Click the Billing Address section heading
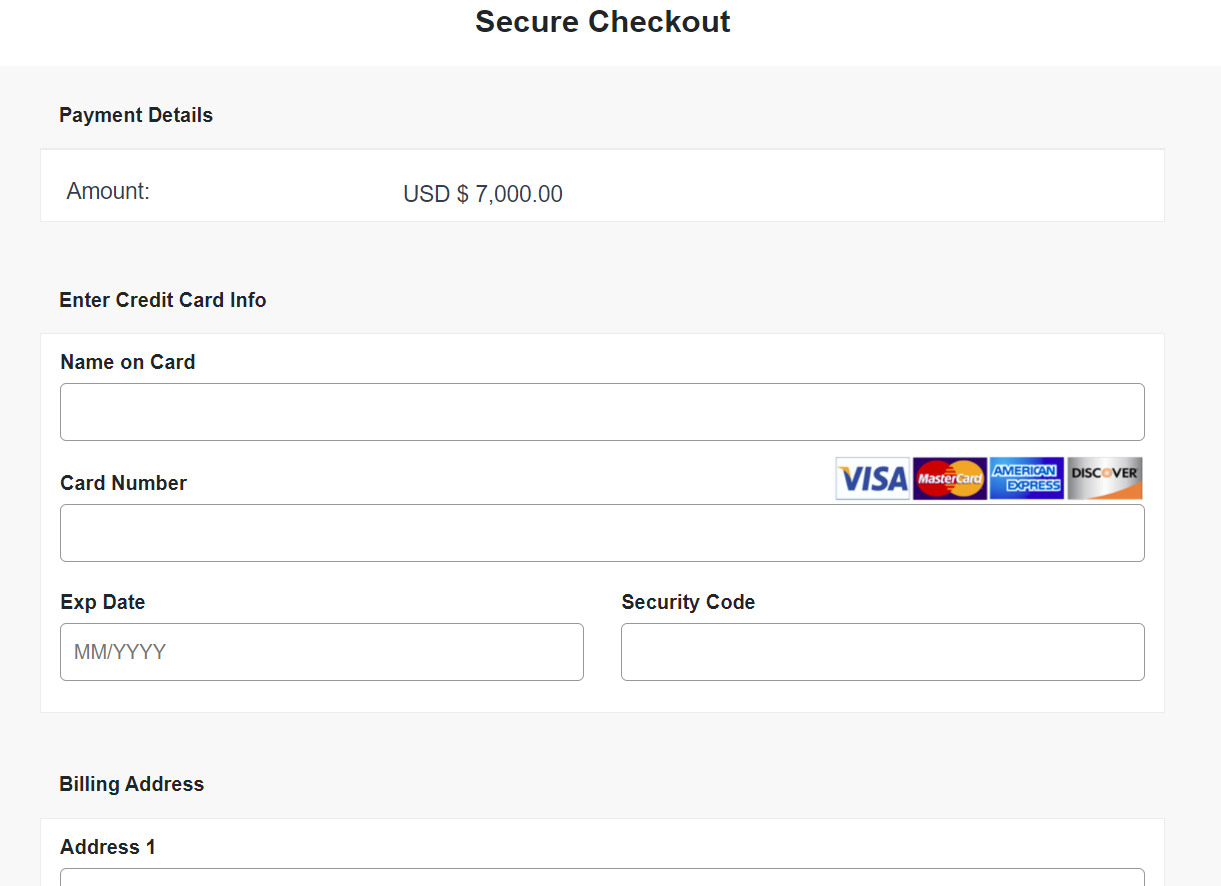This screenshot has width=1221, height=886. click(132, 784)
